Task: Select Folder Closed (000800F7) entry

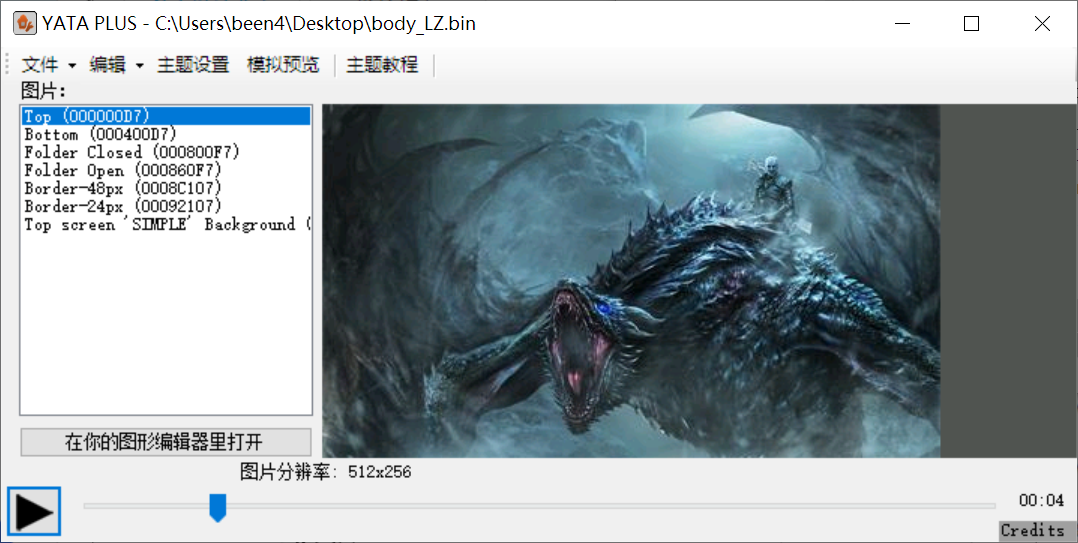Action: click(166, 152)
